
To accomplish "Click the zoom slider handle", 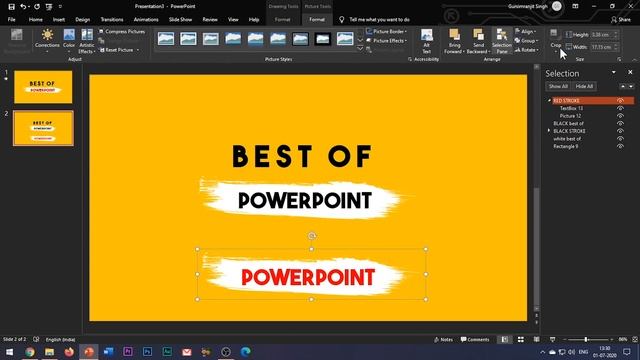I will pyautogui.click(x=586, y=340).
